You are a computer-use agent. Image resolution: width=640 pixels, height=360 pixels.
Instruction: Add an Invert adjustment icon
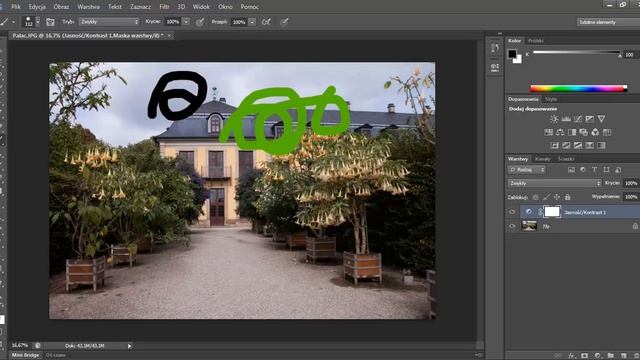click(x=554, y=145)
